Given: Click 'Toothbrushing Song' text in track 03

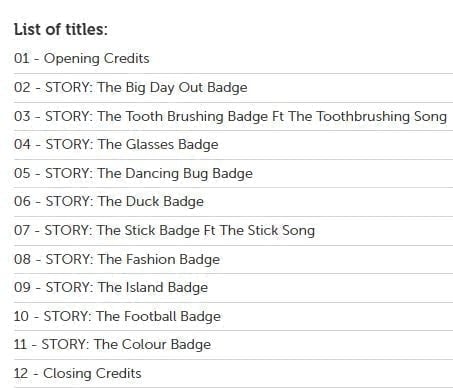Looking at the screenshot, I should coord(381,117).
